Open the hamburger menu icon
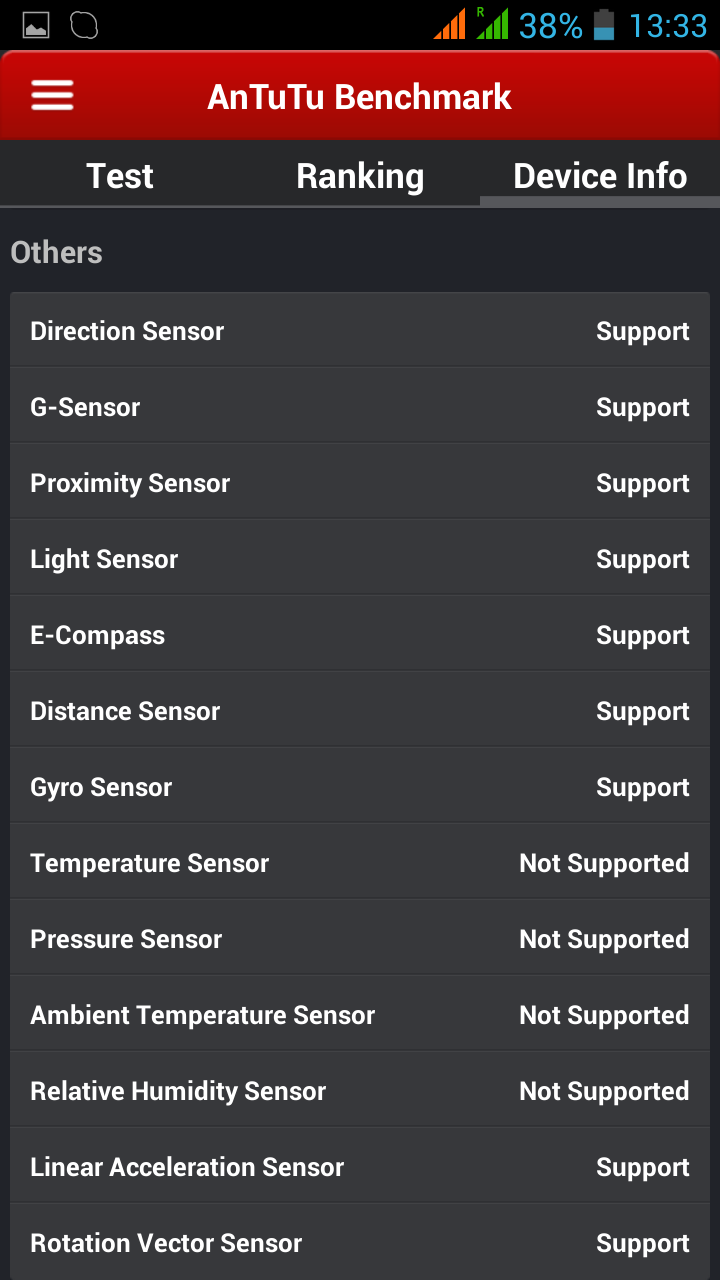This screenshot has width=720, height=1280. 52,96
